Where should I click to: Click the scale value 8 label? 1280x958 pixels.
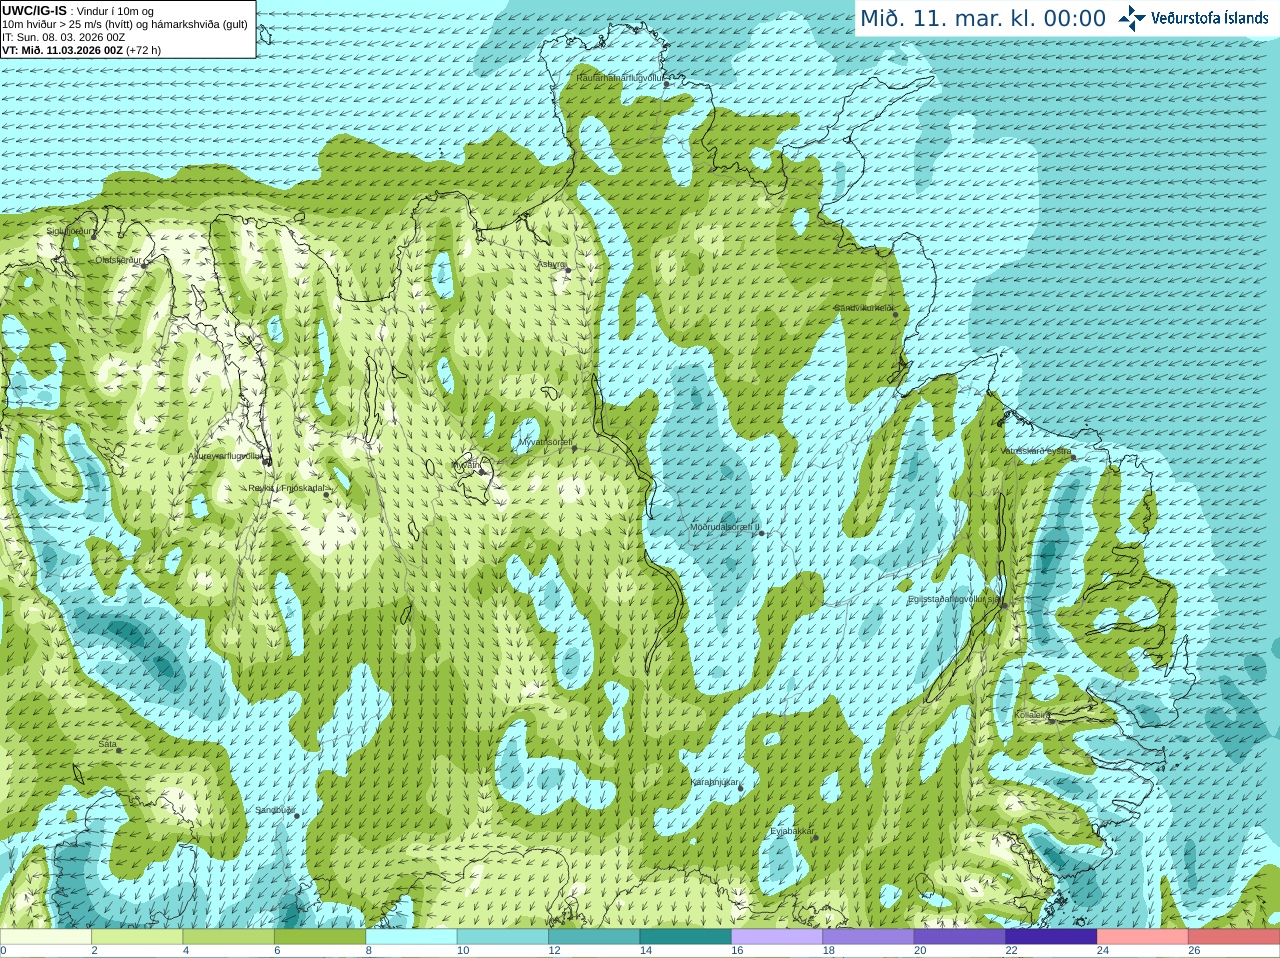(x=368, y=951)
